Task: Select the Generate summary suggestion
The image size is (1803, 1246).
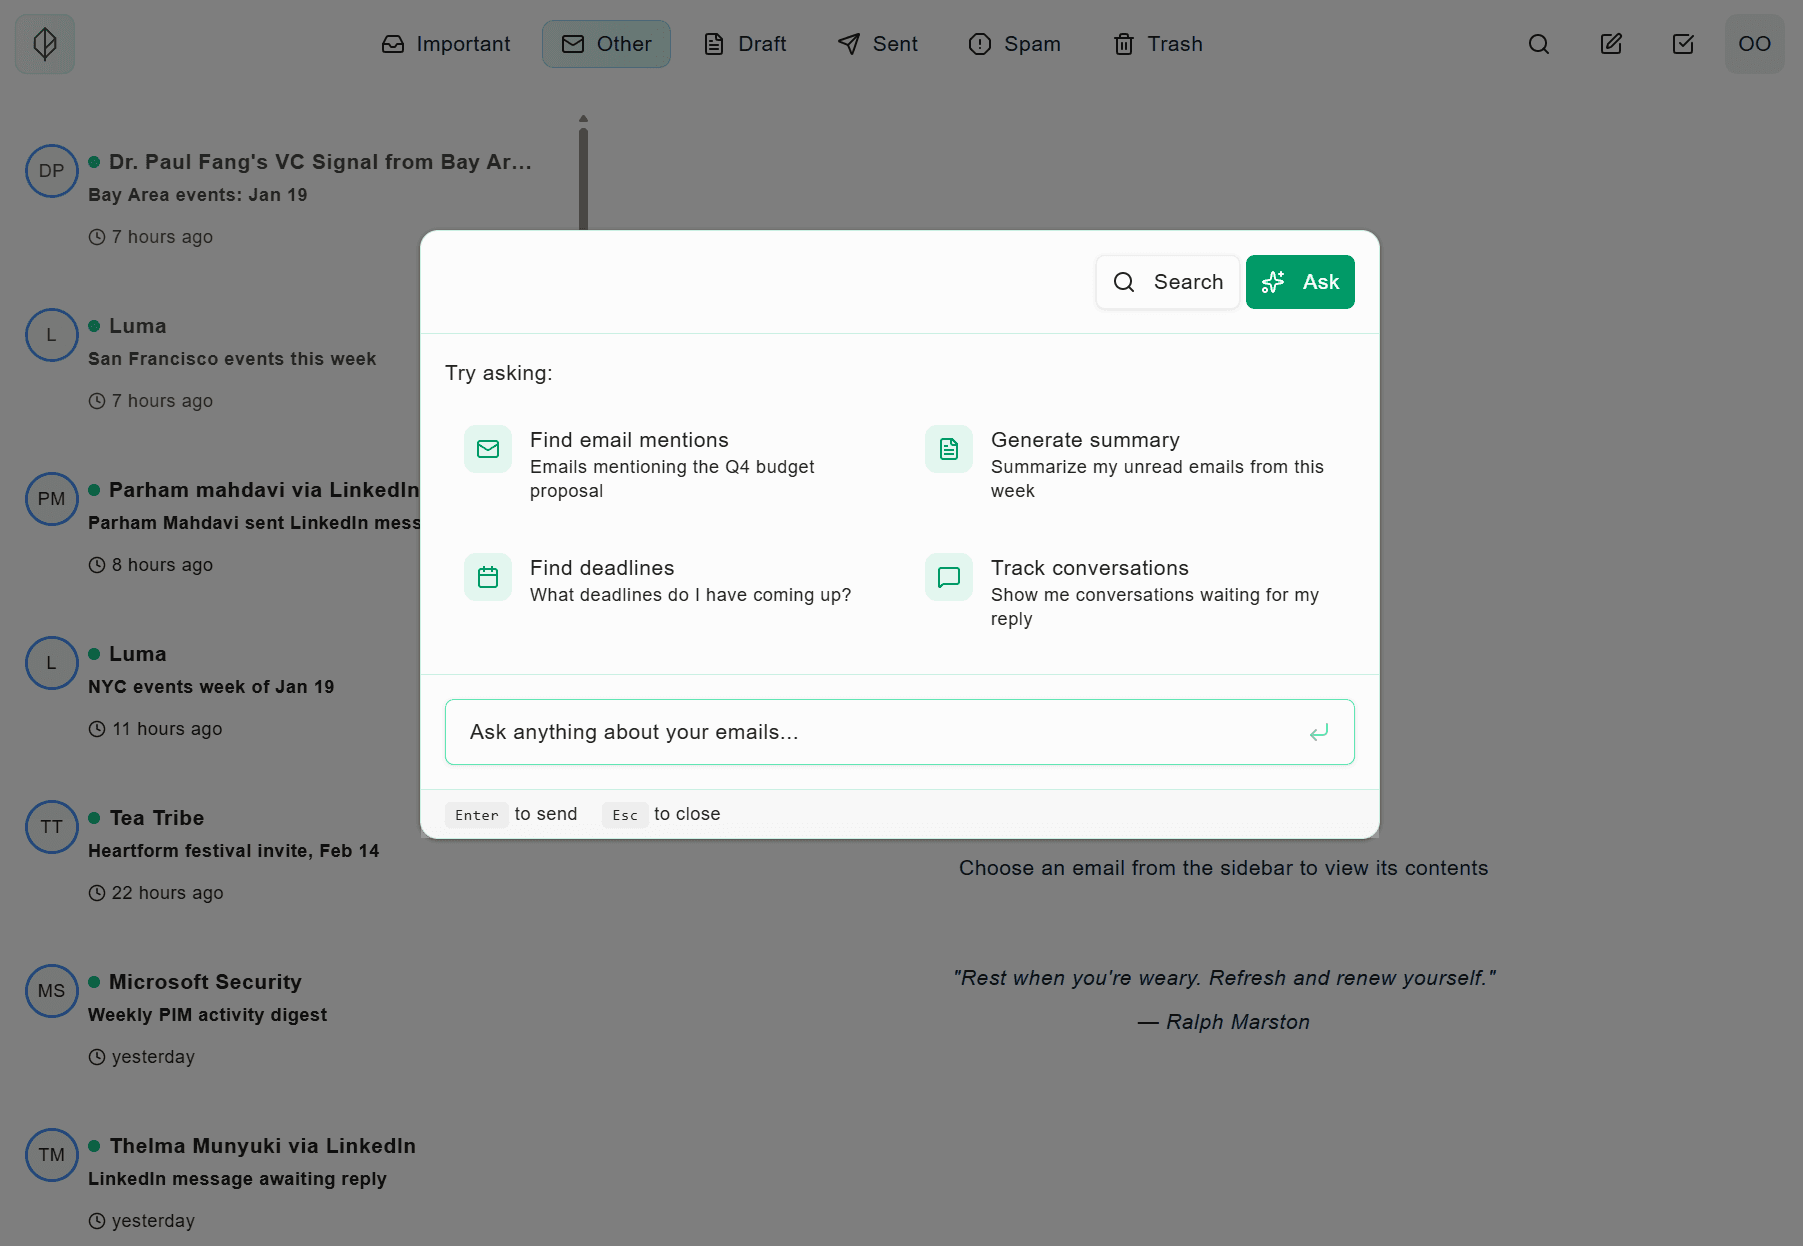Action: (x=1128, y=465)
